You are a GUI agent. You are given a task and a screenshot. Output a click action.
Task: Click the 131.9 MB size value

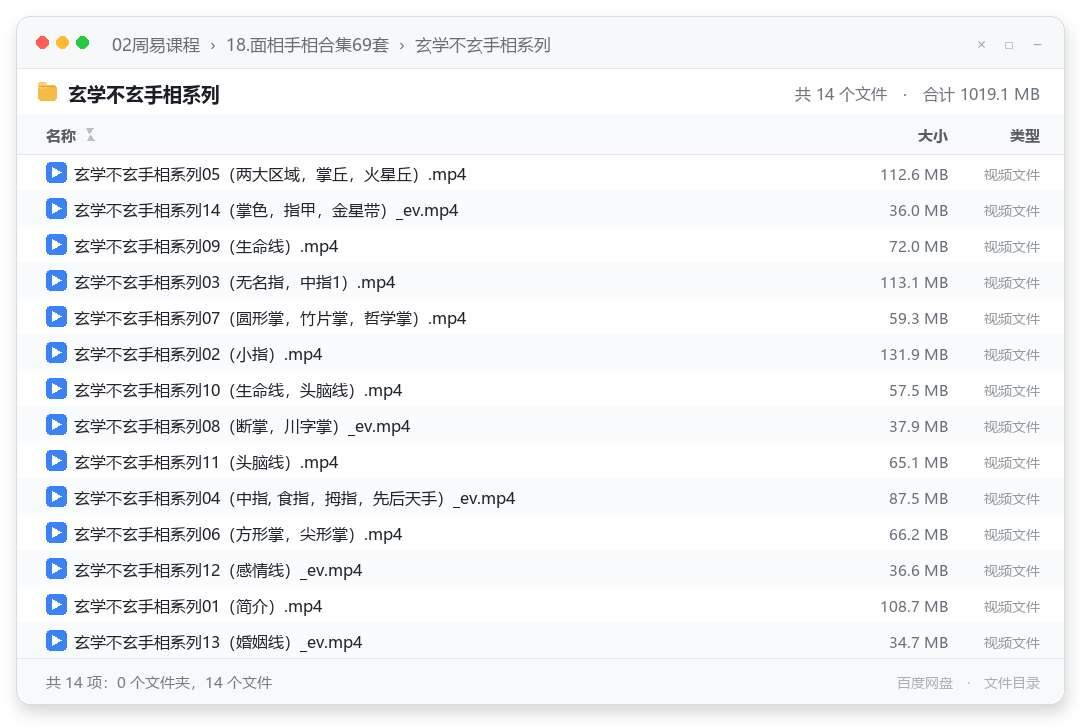click(913, 354)
